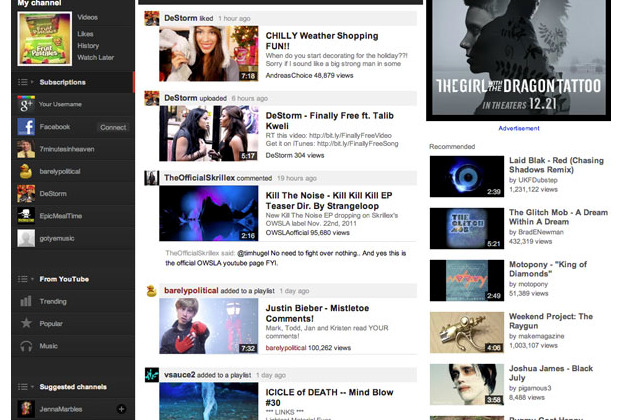Click the vsauce2 name in the feed header
This screenshot has width=626, height=420.
(180, 375)
